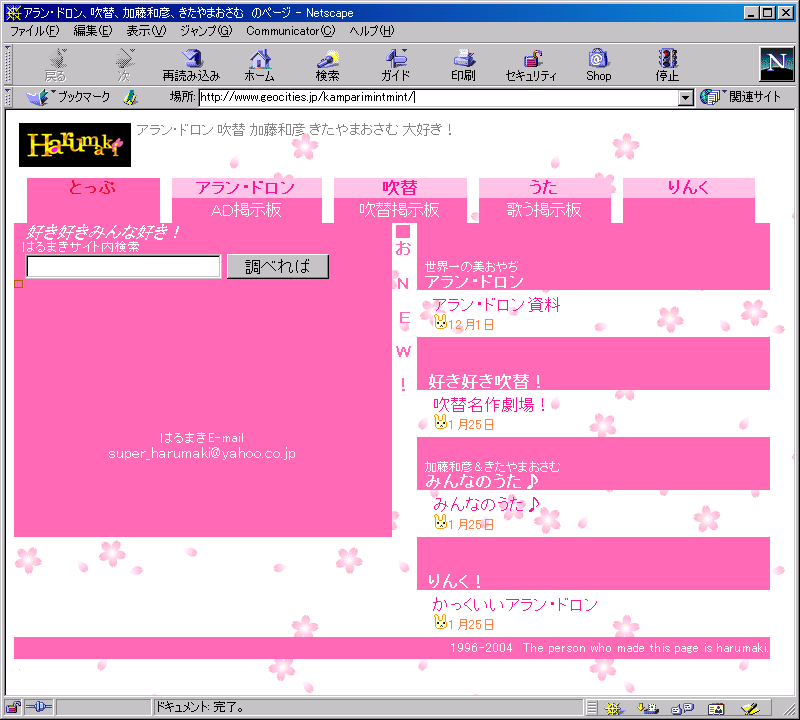Go to Home (ホーム) icon

[260, 65]
